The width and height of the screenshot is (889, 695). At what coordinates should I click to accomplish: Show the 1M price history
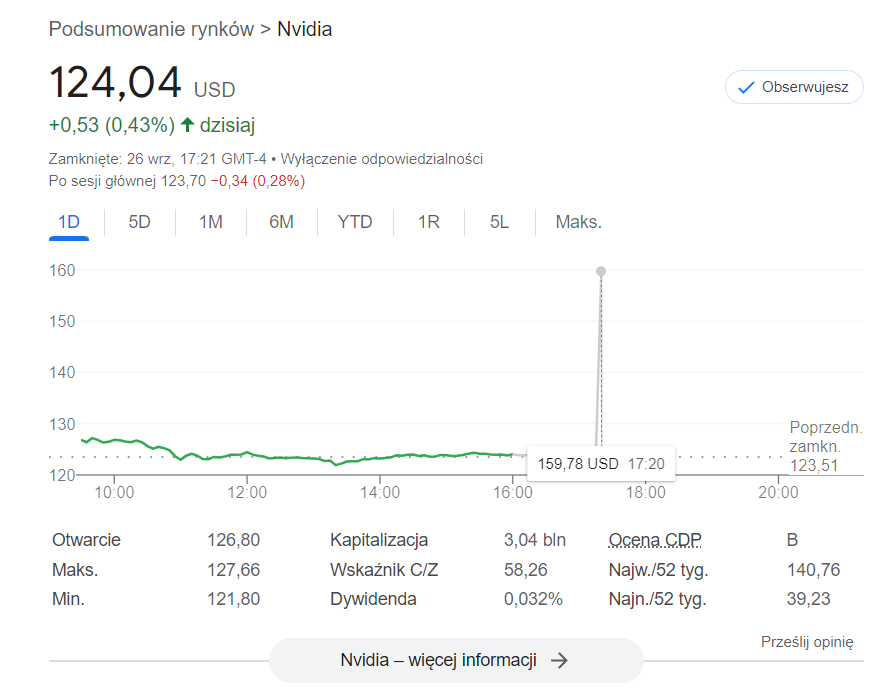tap(210, 222)
